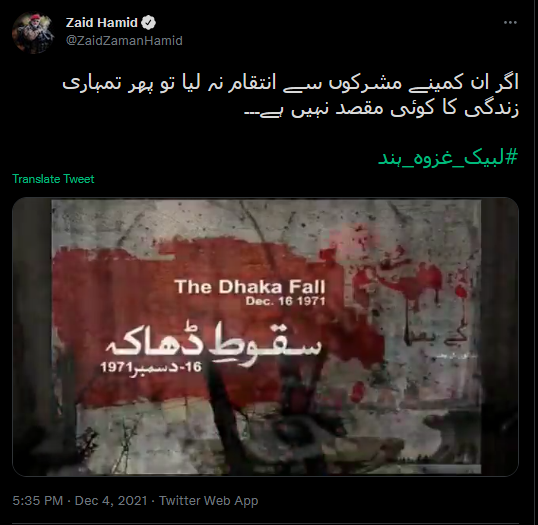Image resolution: width=538 pixels, height=525 pixels.
Task: Play the Dhaka Fall video thumbnail
Action: (x=265, y=337)
